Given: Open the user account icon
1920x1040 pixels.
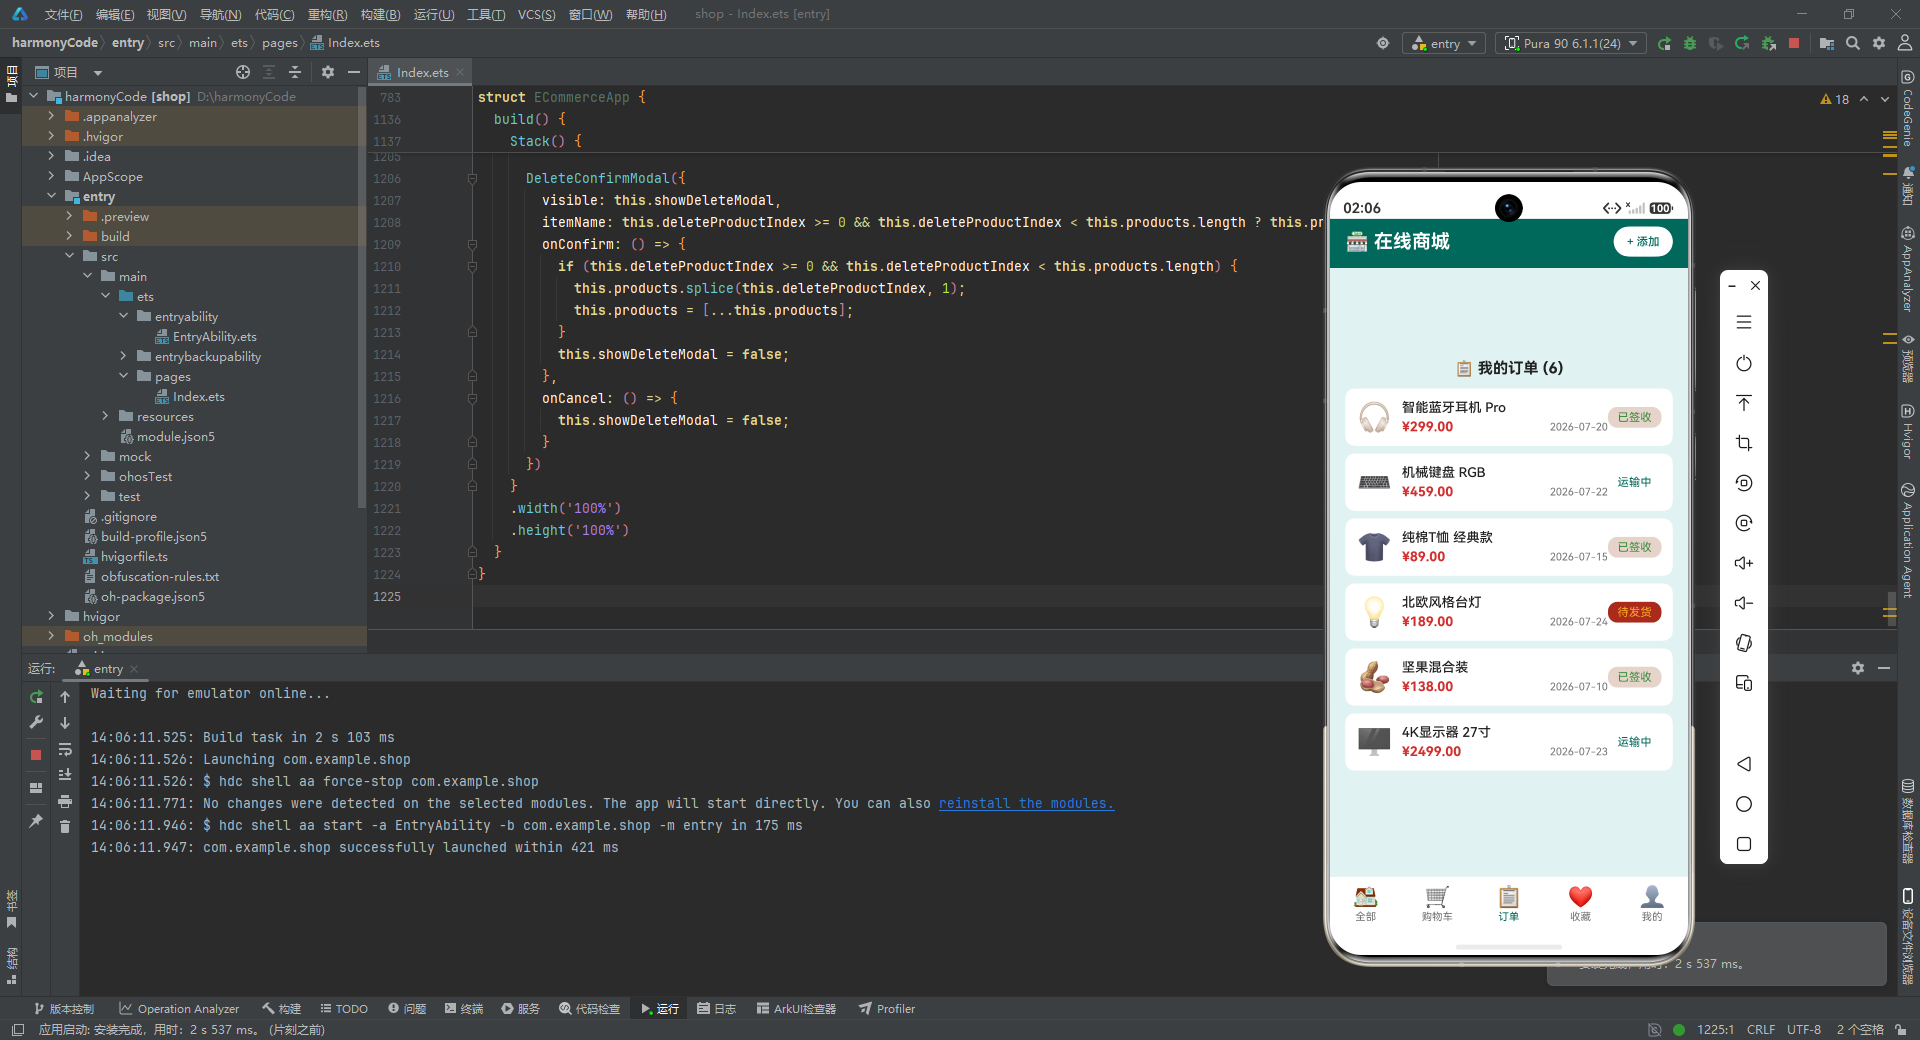Looking at the screenshot, I should (1905, 44).
